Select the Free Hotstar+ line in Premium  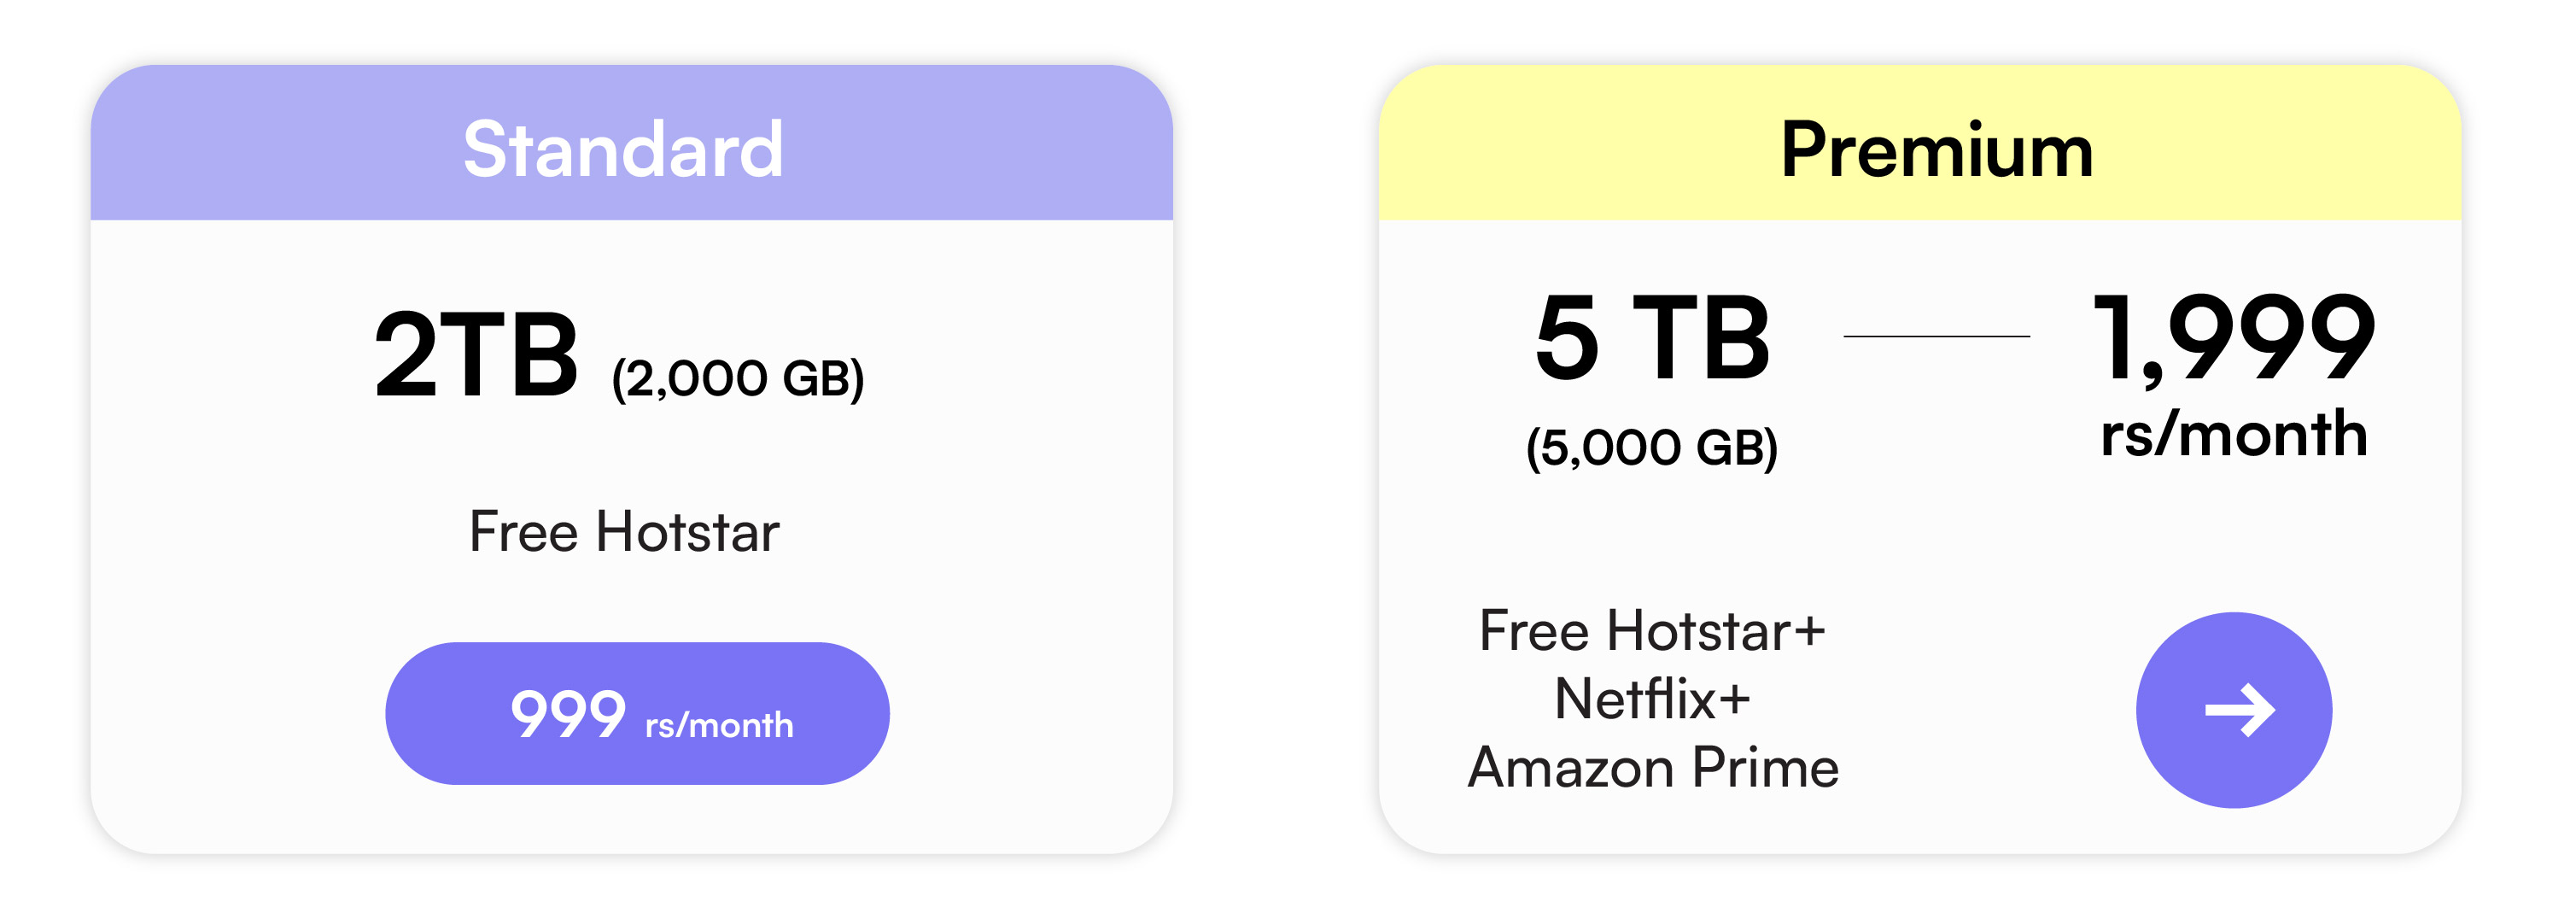[x=1652, y=631]
